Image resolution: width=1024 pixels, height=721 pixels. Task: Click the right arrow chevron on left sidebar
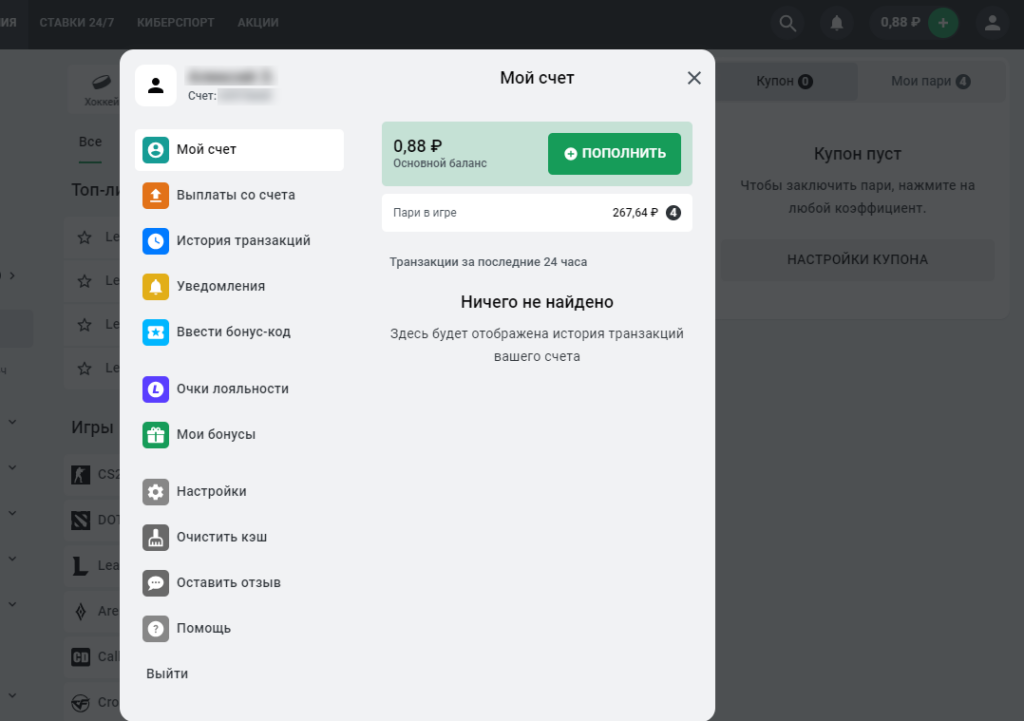pyautogui.click(x=12, y=276)
